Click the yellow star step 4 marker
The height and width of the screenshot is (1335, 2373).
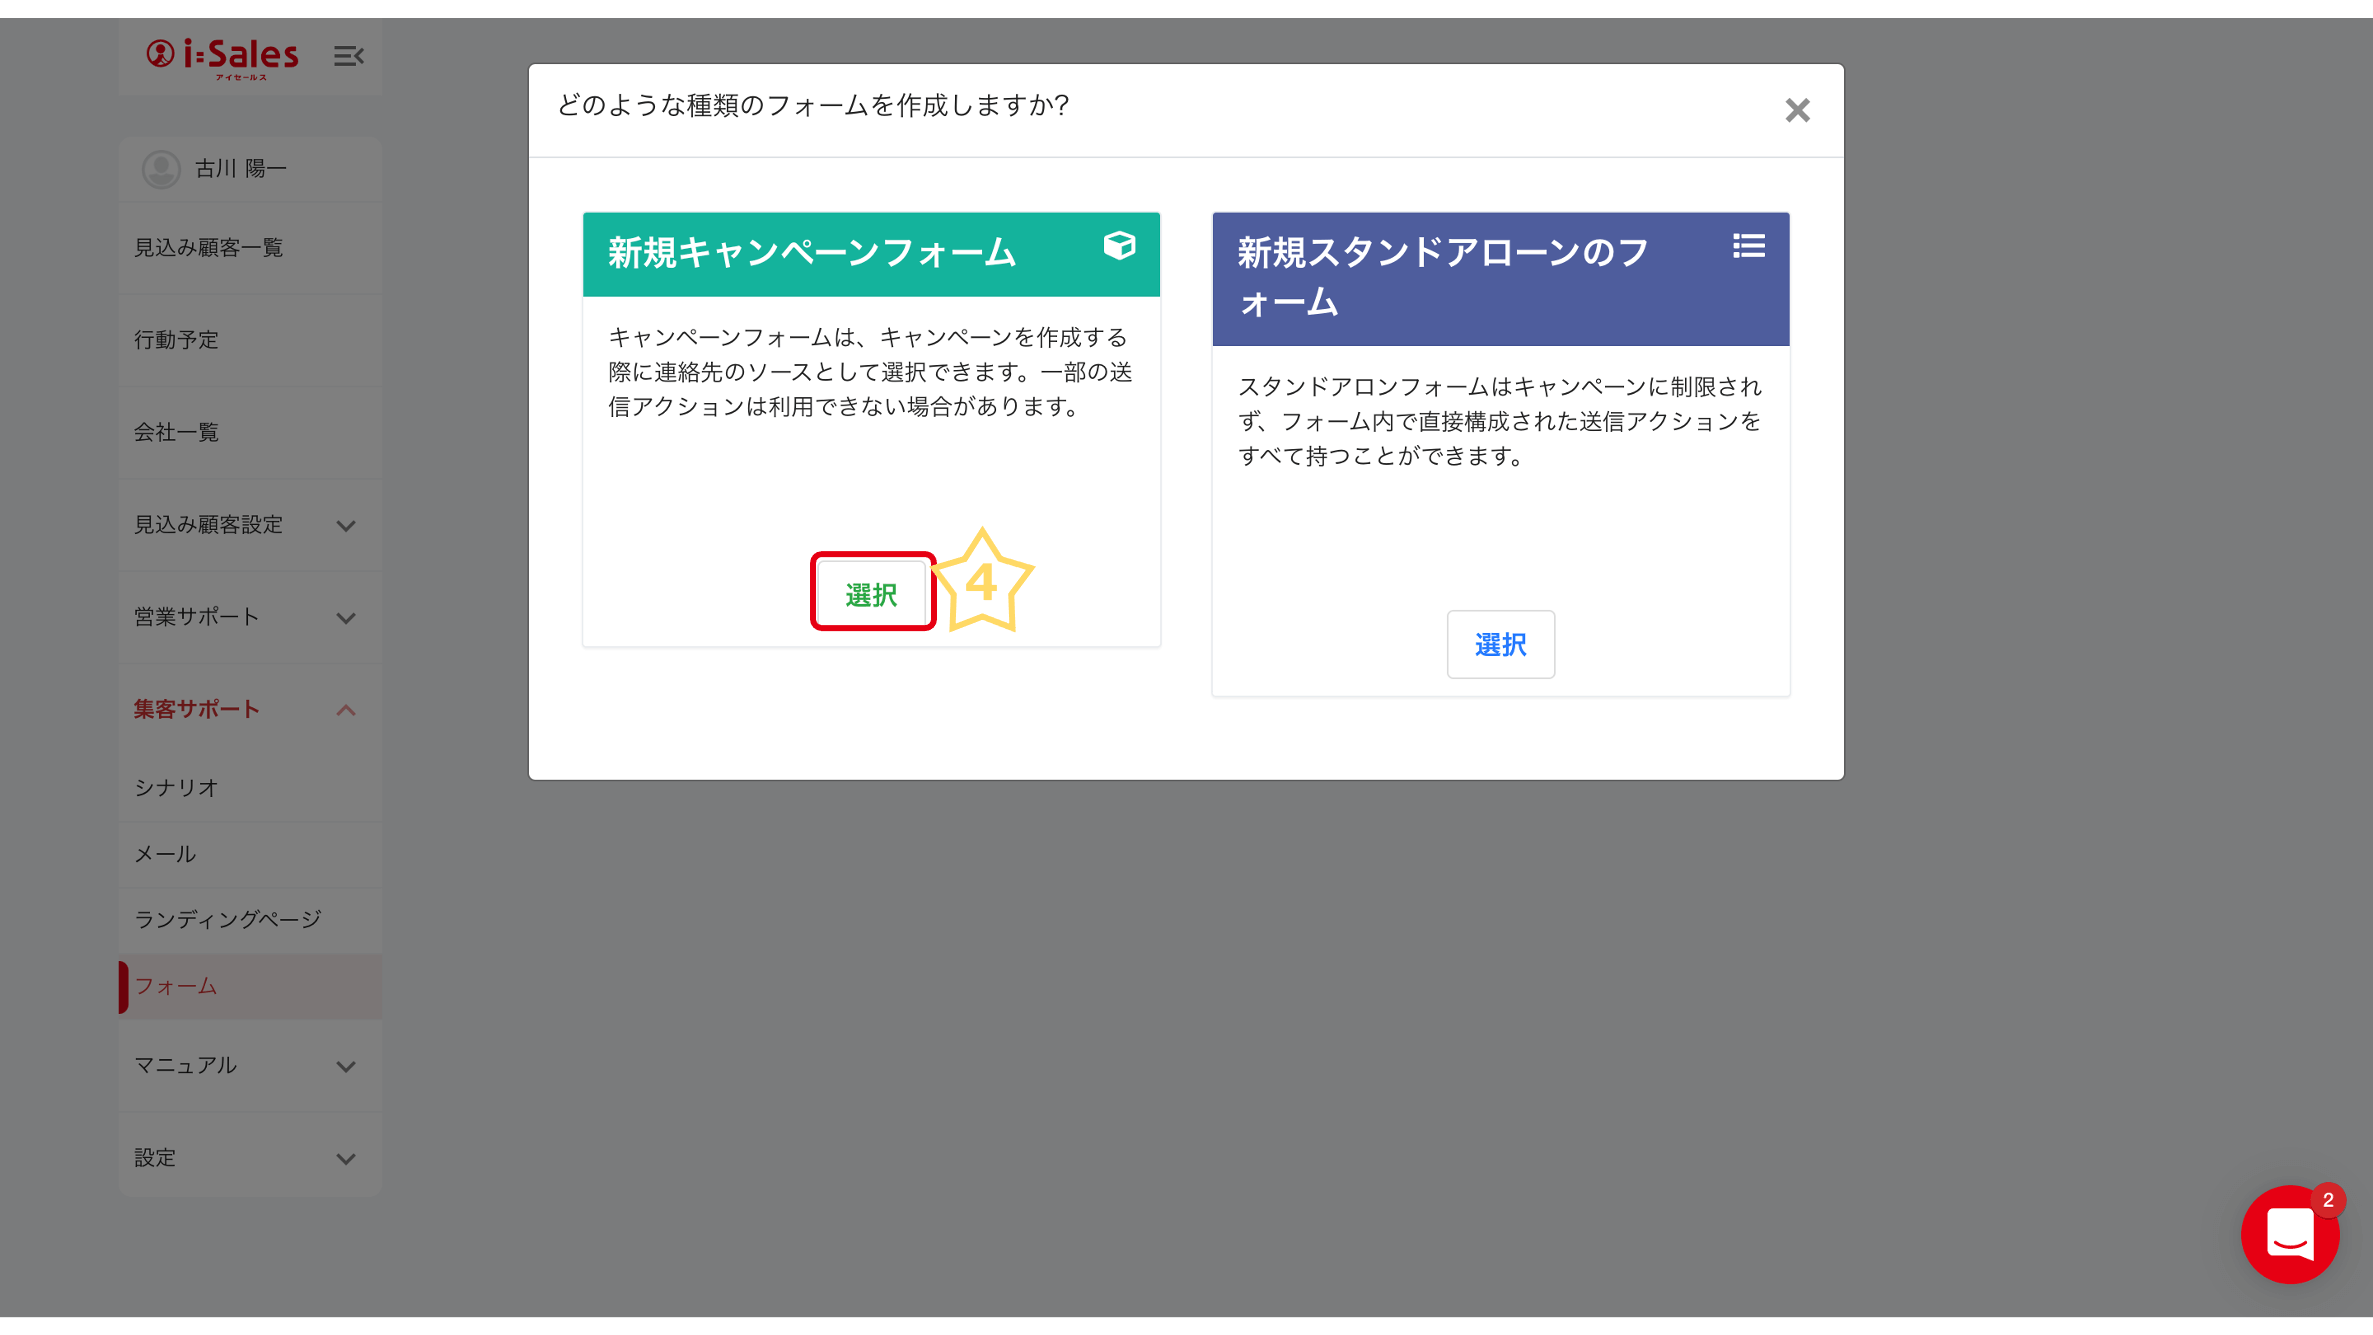[982, 583]
